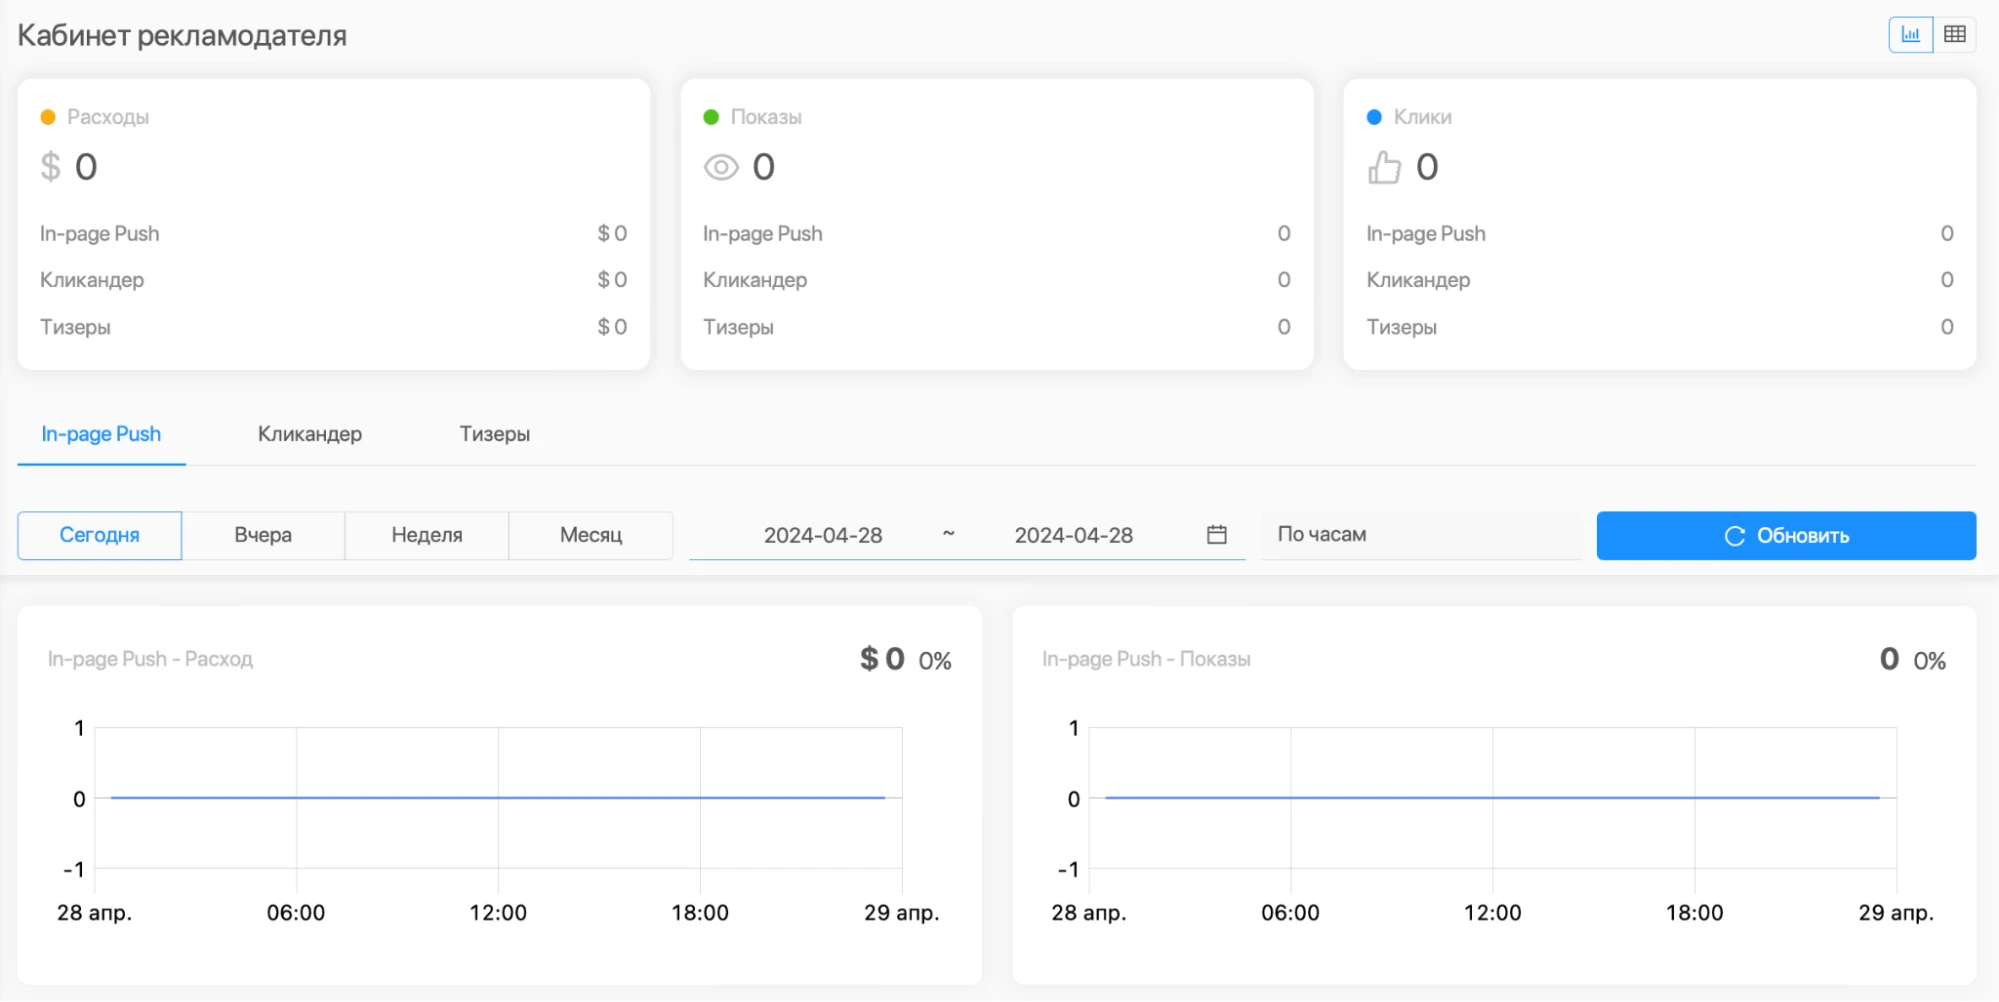Click the refresh icon on Обновить button
Viewport: 1999px width, 1002px height.
pyautogui.click(x=1735, y=536)
